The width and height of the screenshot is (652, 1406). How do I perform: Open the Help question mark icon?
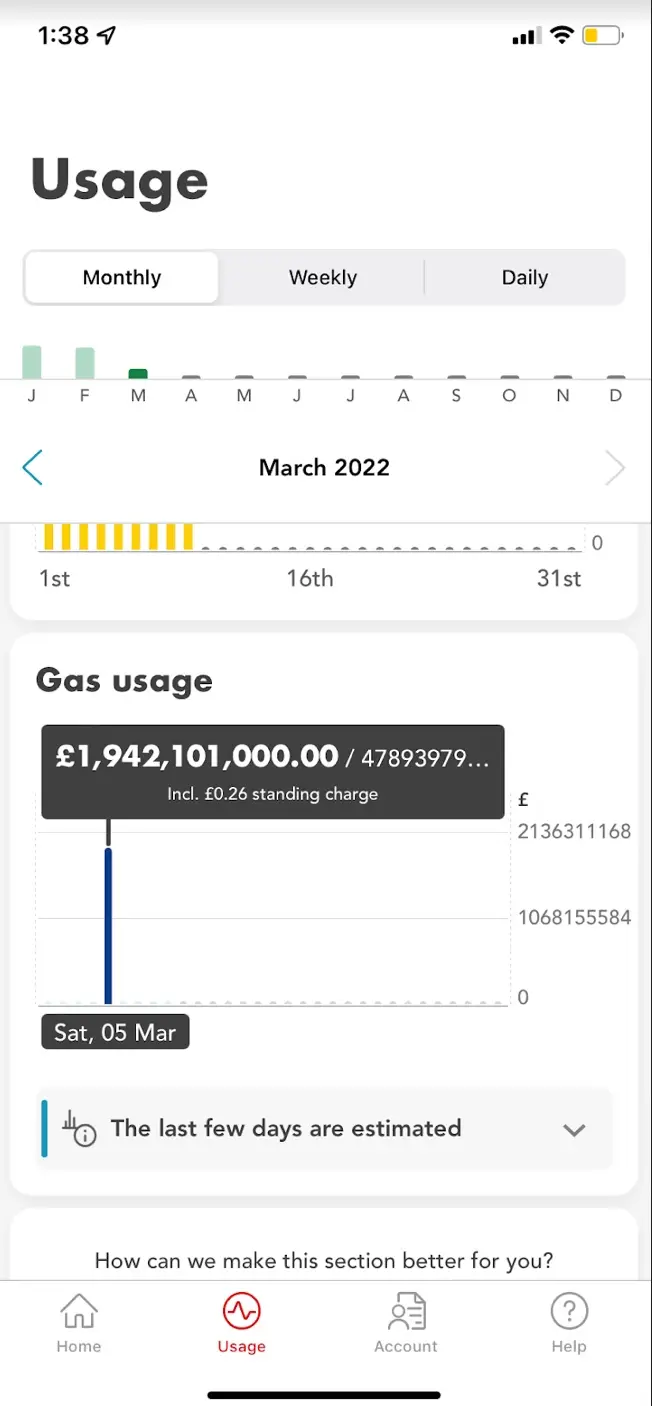[x=569, y=1310]
